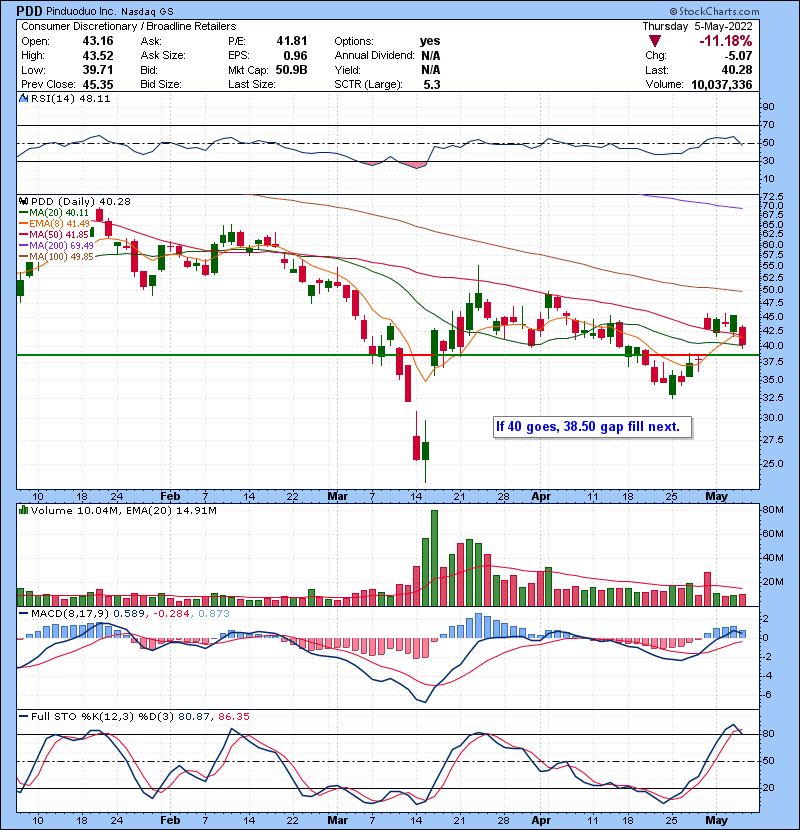This screenshot has width=800, height=830.
Task: Click the Yield label
Action: [347, 70]
